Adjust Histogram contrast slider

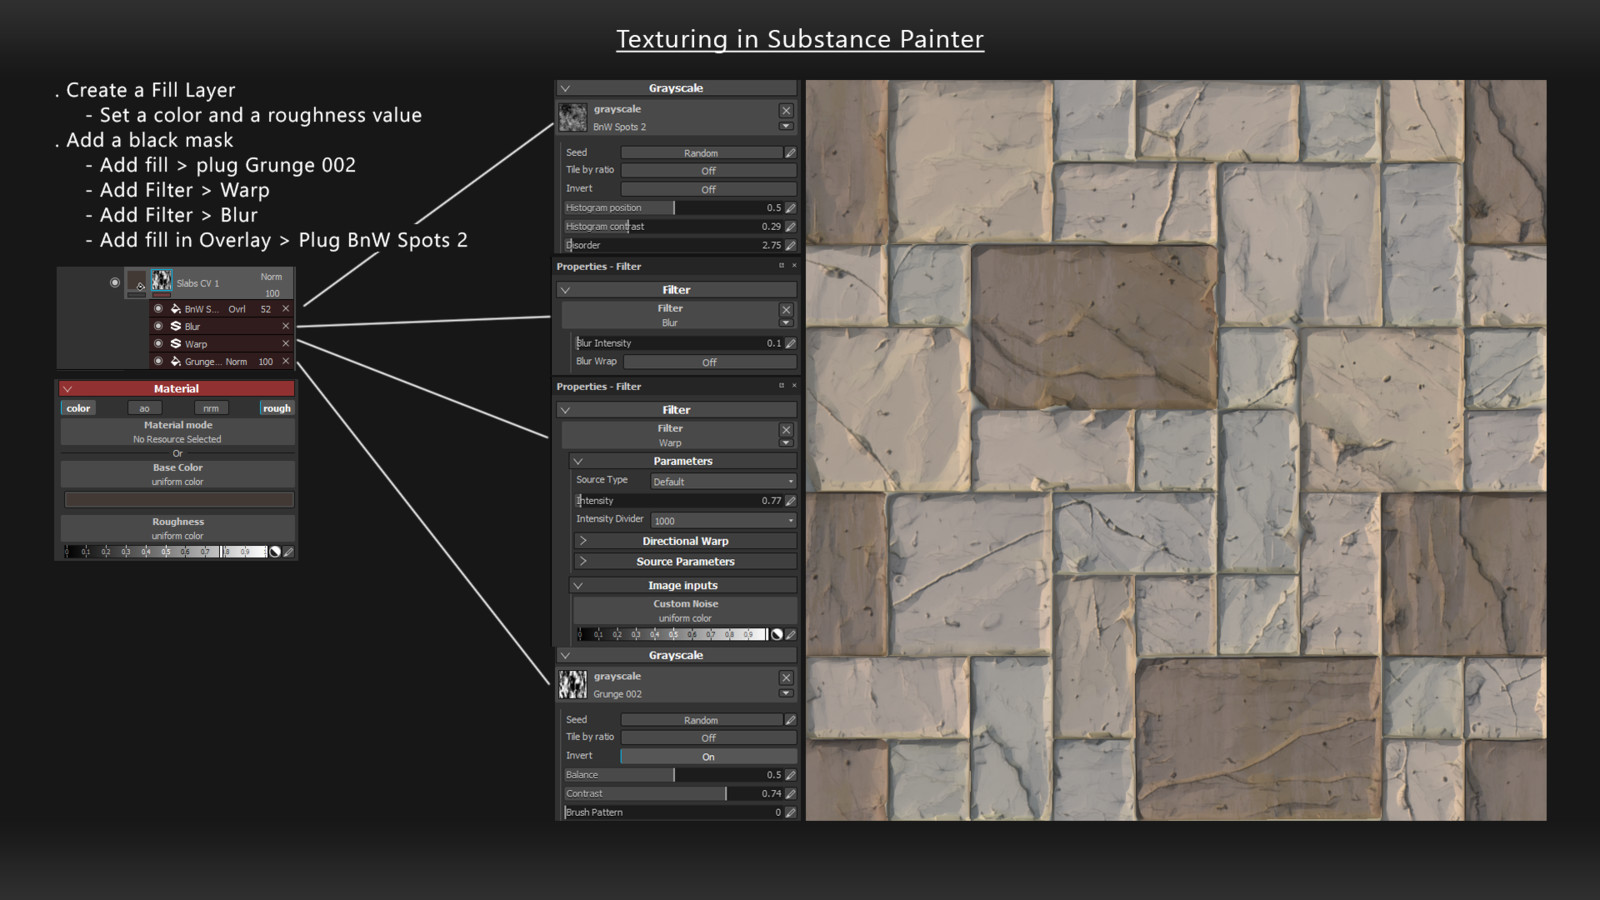(673, 226)
